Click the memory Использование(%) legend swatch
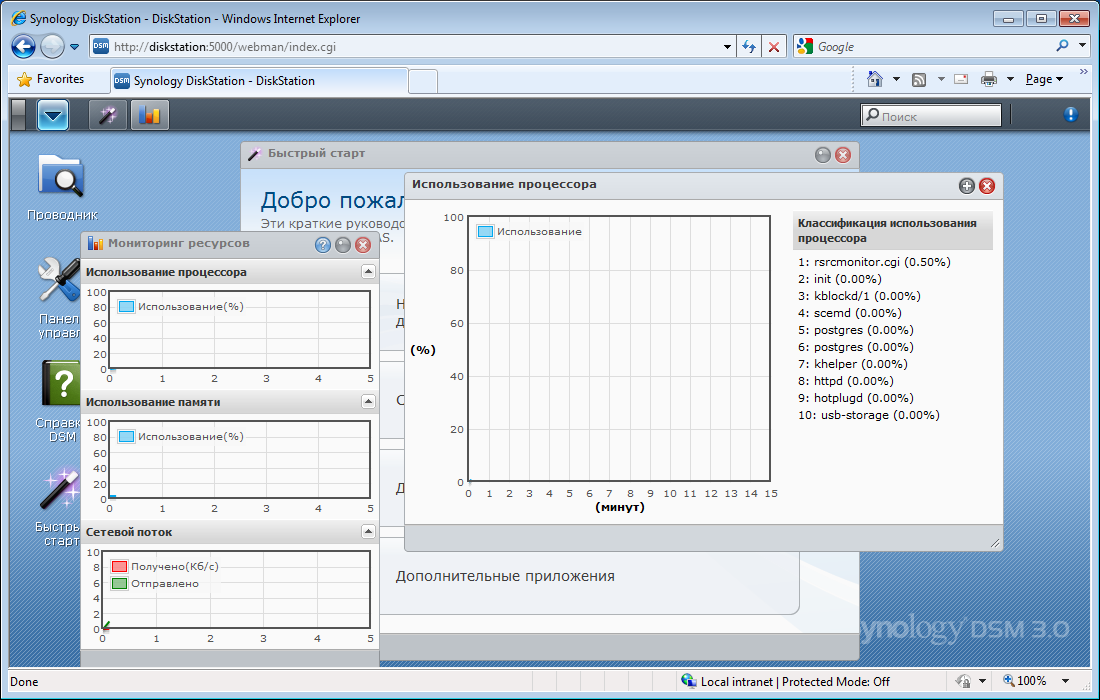Image resolution: width=1100 pixels, height=700 pixels. point(126,436)
